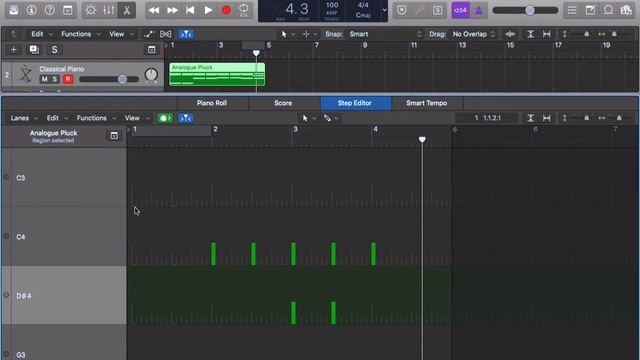The image size is (640, 360).
Task: Open the Tracks area Functions menu
Action: pyautogui.click(x=80, y=34)
